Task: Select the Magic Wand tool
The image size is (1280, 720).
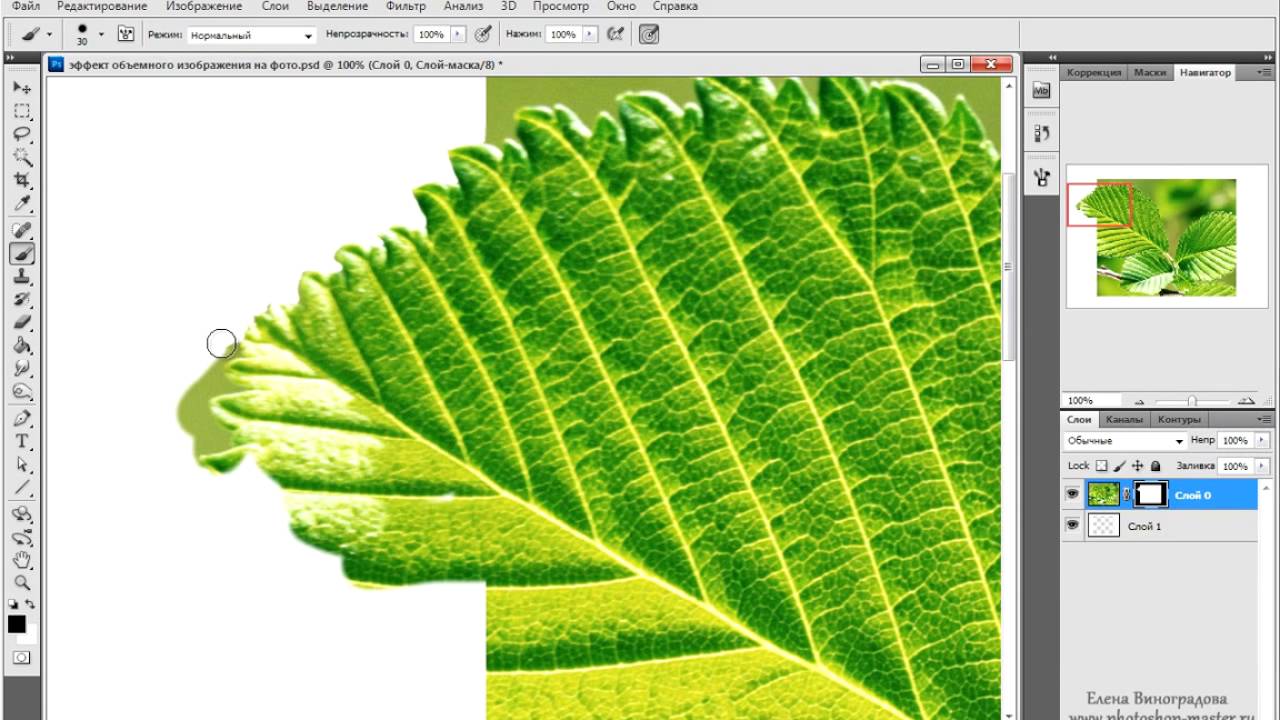Action: pos(22,157)
